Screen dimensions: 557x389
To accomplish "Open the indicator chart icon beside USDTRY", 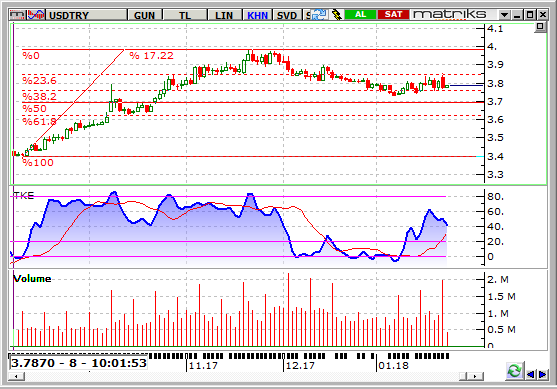I will (36, 15).
